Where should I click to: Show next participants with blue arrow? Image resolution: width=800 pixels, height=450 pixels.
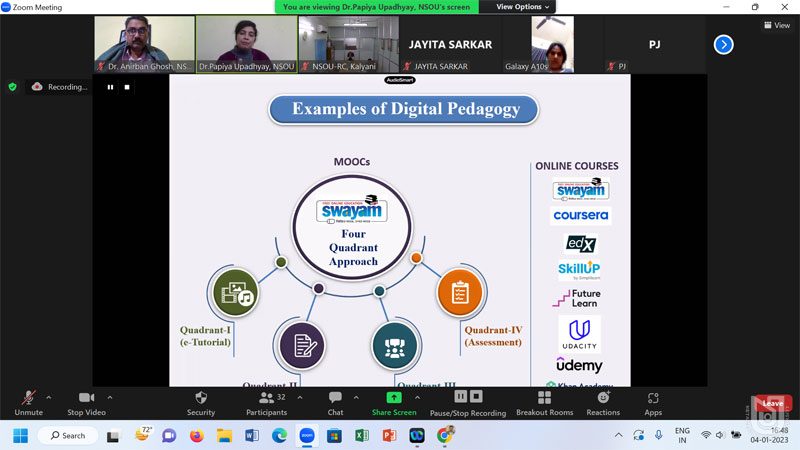coord(723,45)
